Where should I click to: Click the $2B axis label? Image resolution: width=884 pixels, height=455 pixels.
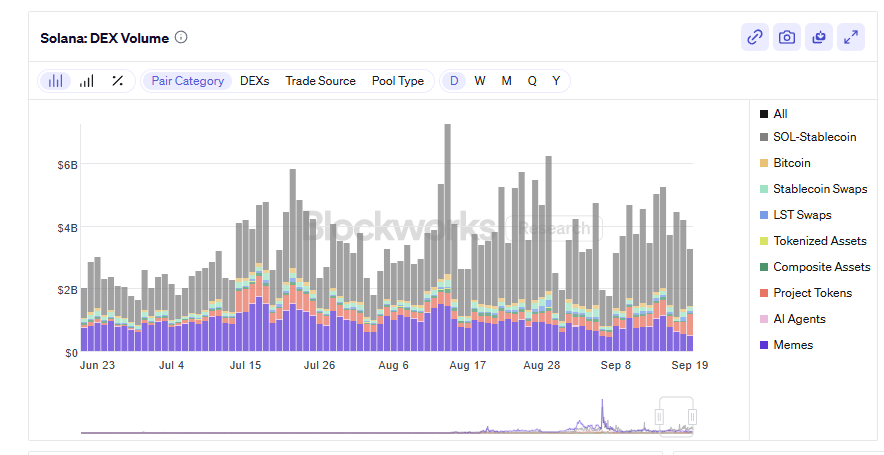click(x=66, y=290)
